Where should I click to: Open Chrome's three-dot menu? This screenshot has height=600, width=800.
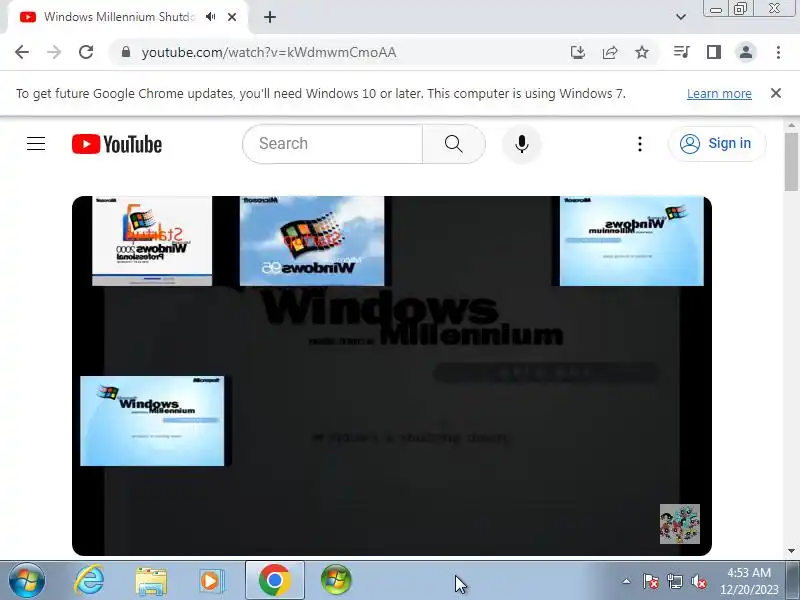click(x=778, y=52)
